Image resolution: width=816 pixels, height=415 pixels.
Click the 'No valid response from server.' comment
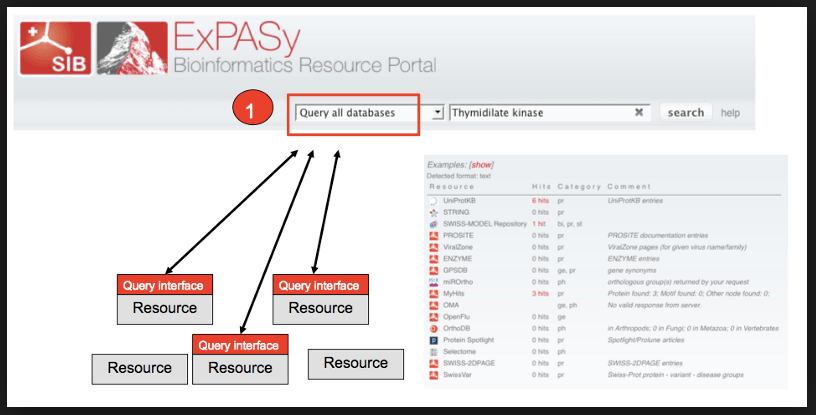pos(654,305)
